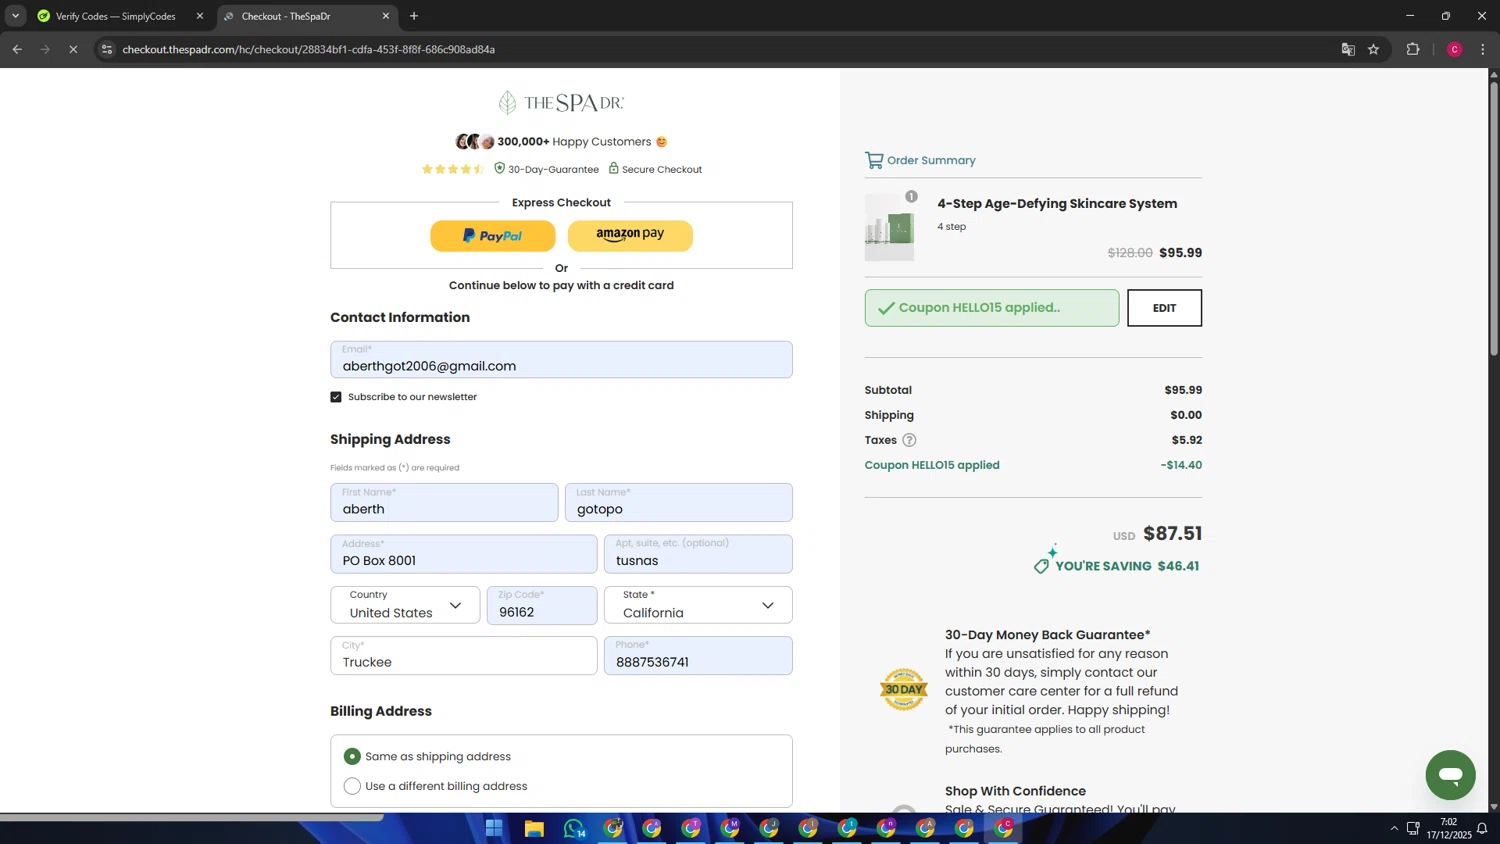Click the Zip Code field
The width and height of the screenshot is (1500, 844).
542,605
